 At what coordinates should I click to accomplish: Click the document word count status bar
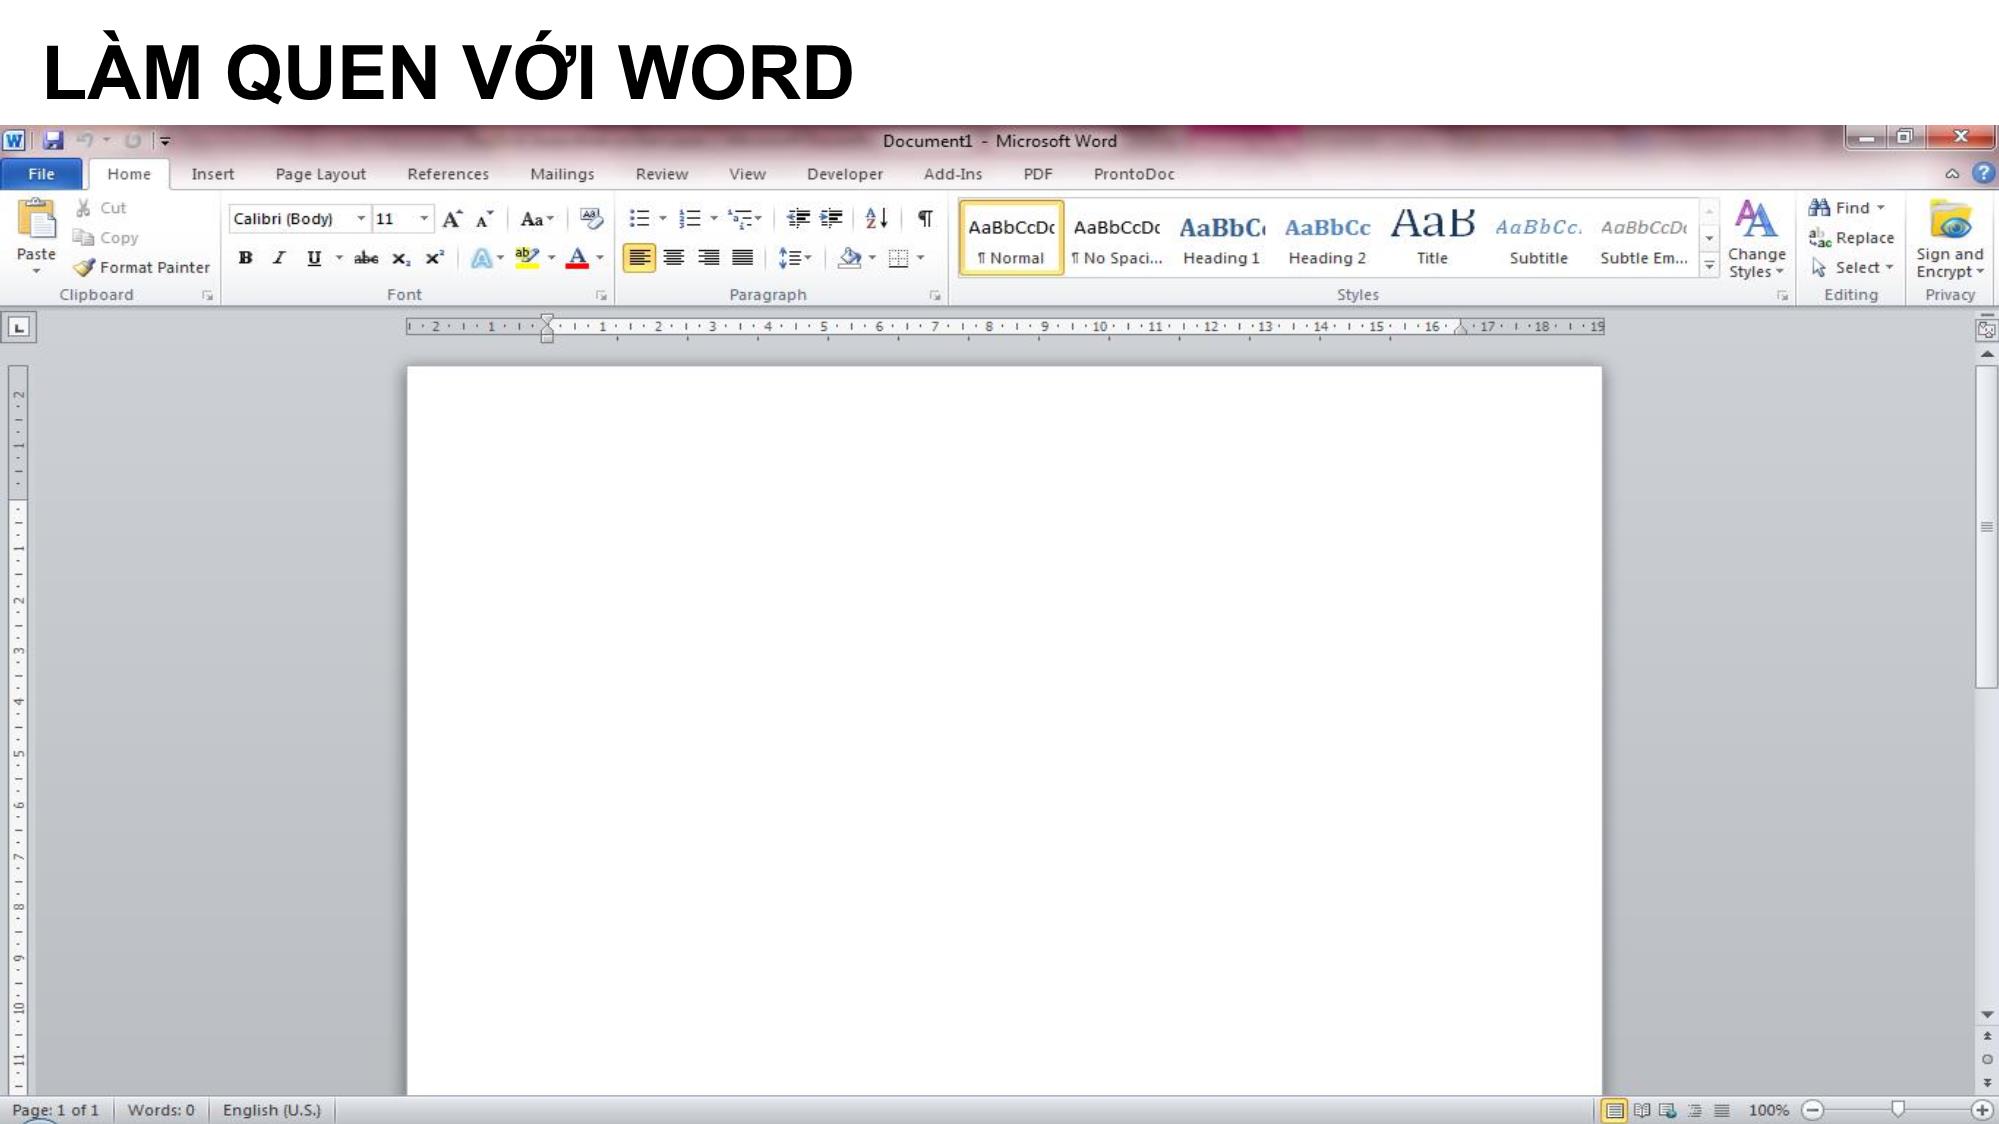159,1109
